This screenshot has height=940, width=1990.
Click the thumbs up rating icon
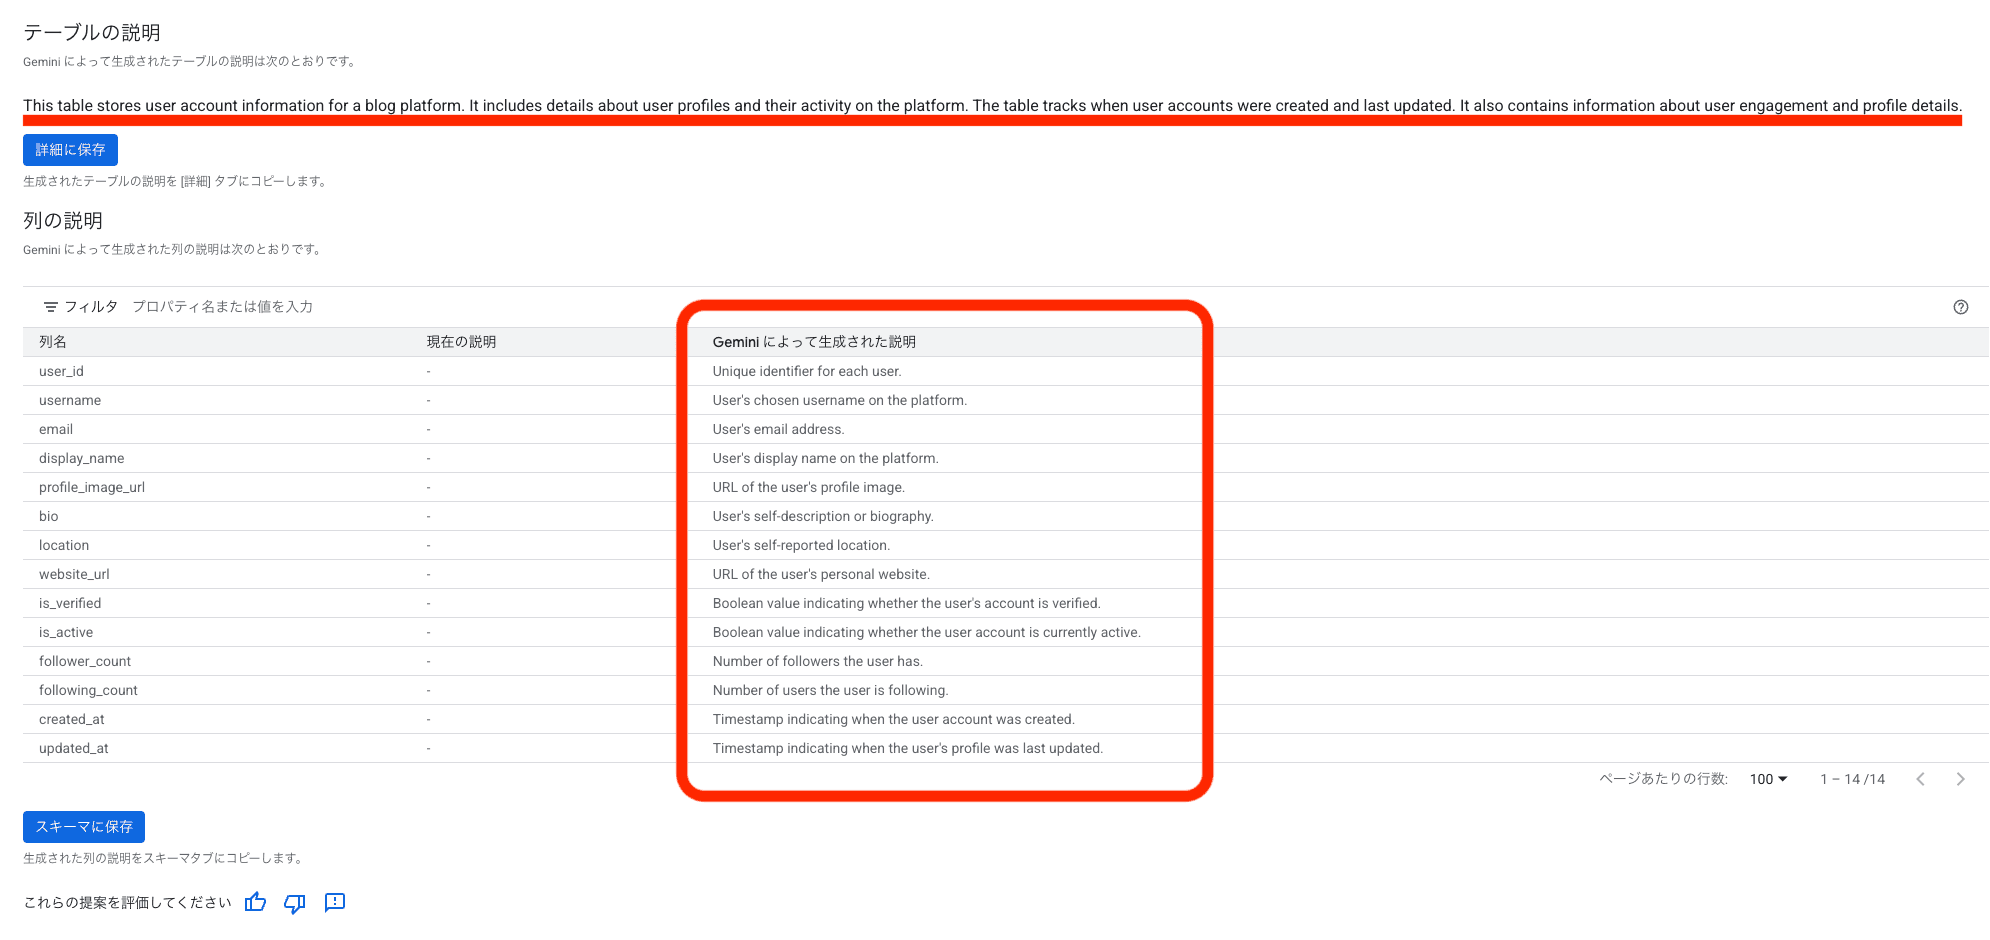pos(256,902)
